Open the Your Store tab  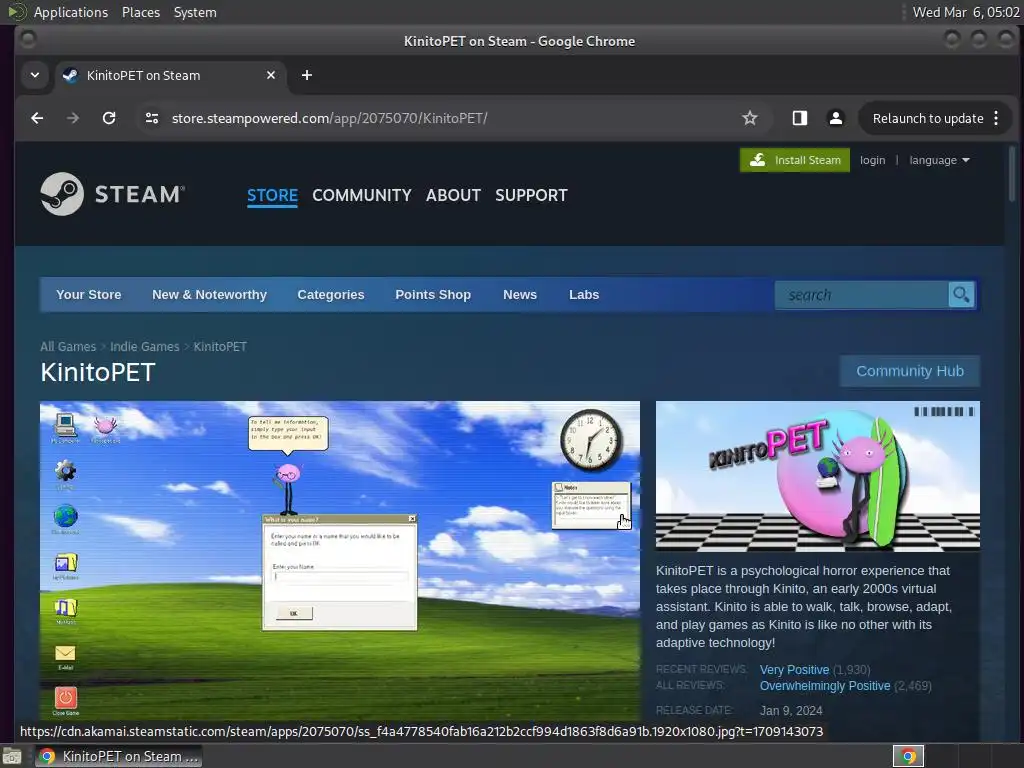(x=89, y=295)
